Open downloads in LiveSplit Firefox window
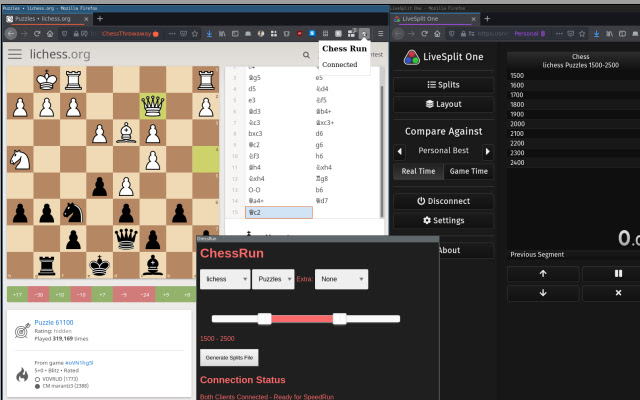Image resolution: width=640 pixels, height=400 pixels. 596,34
